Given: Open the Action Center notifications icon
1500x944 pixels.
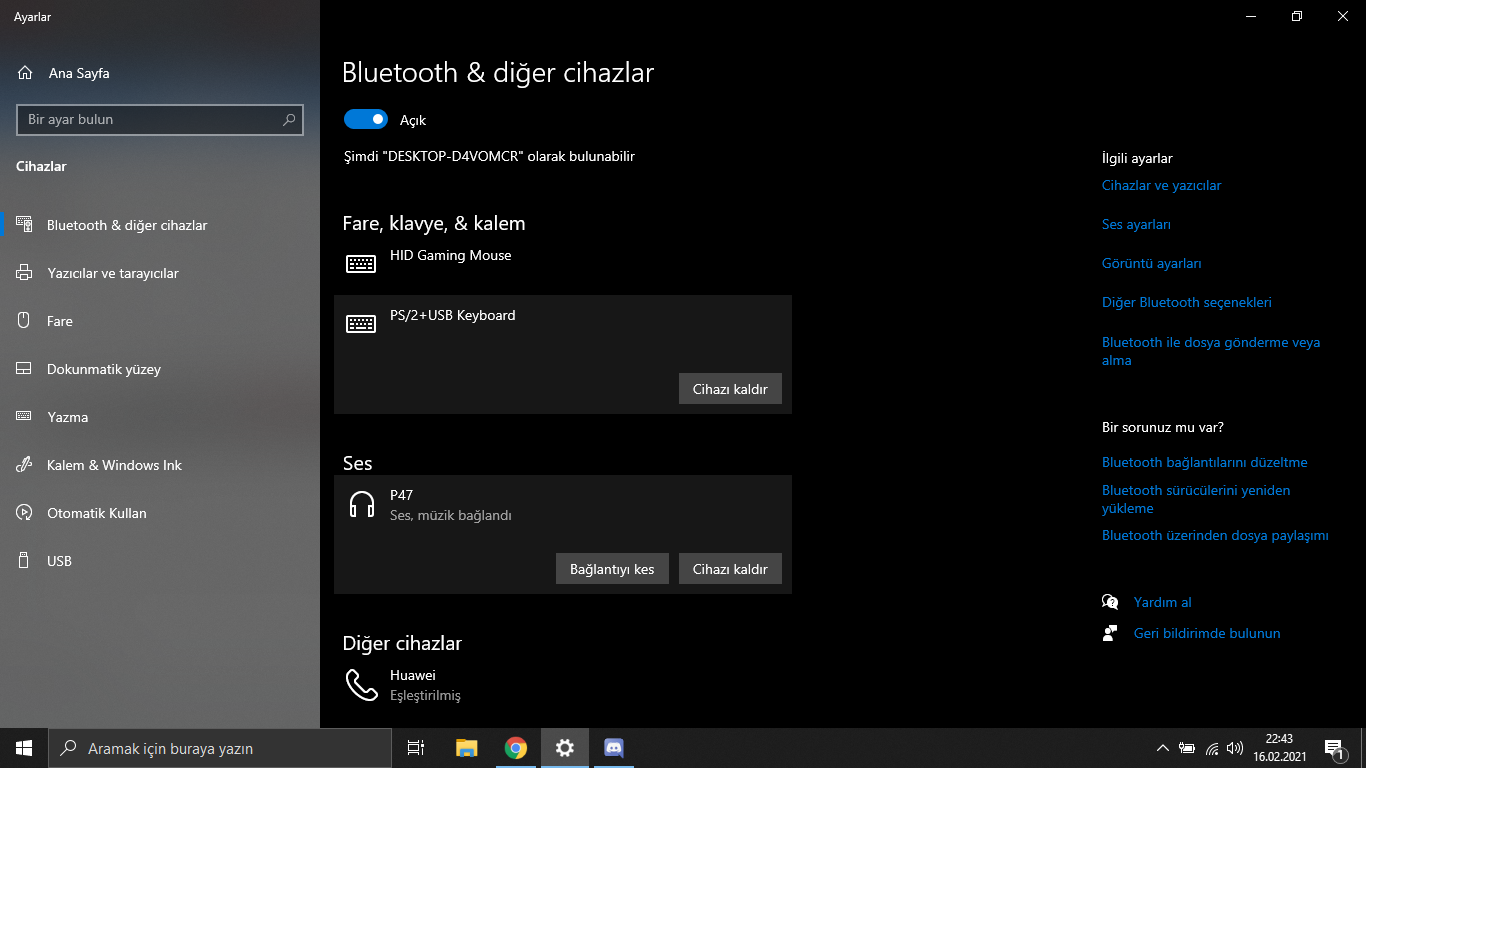Looking at the screenshot, I should pos(1334,748).
